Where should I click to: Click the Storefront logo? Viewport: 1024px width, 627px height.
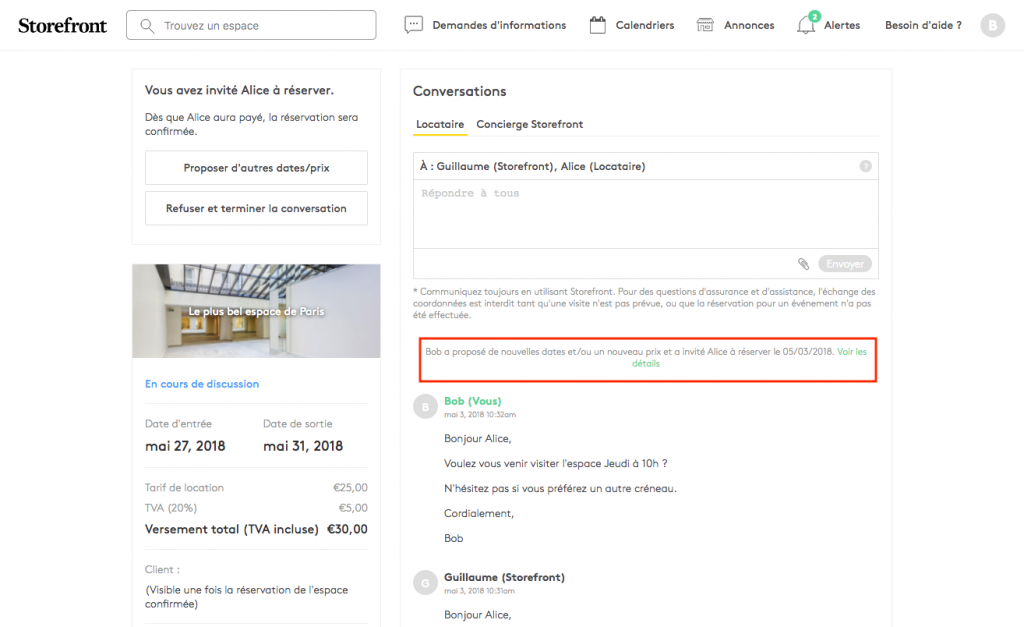point(62,25)
